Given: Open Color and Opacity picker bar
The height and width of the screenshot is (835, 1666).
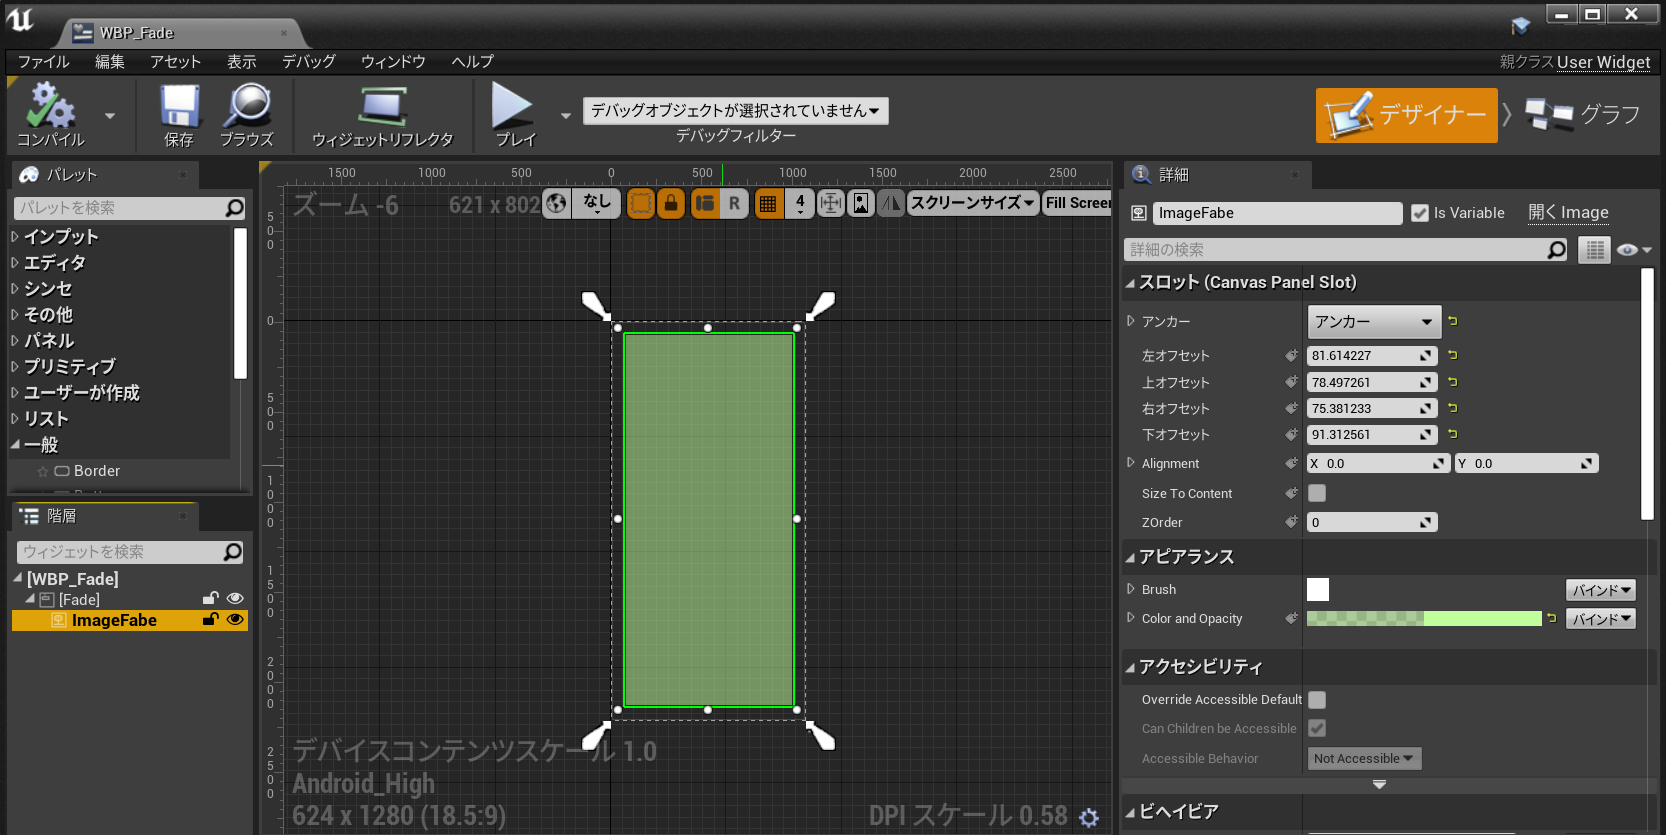Looking at the screenshot, I should [x=1424, y=619].
